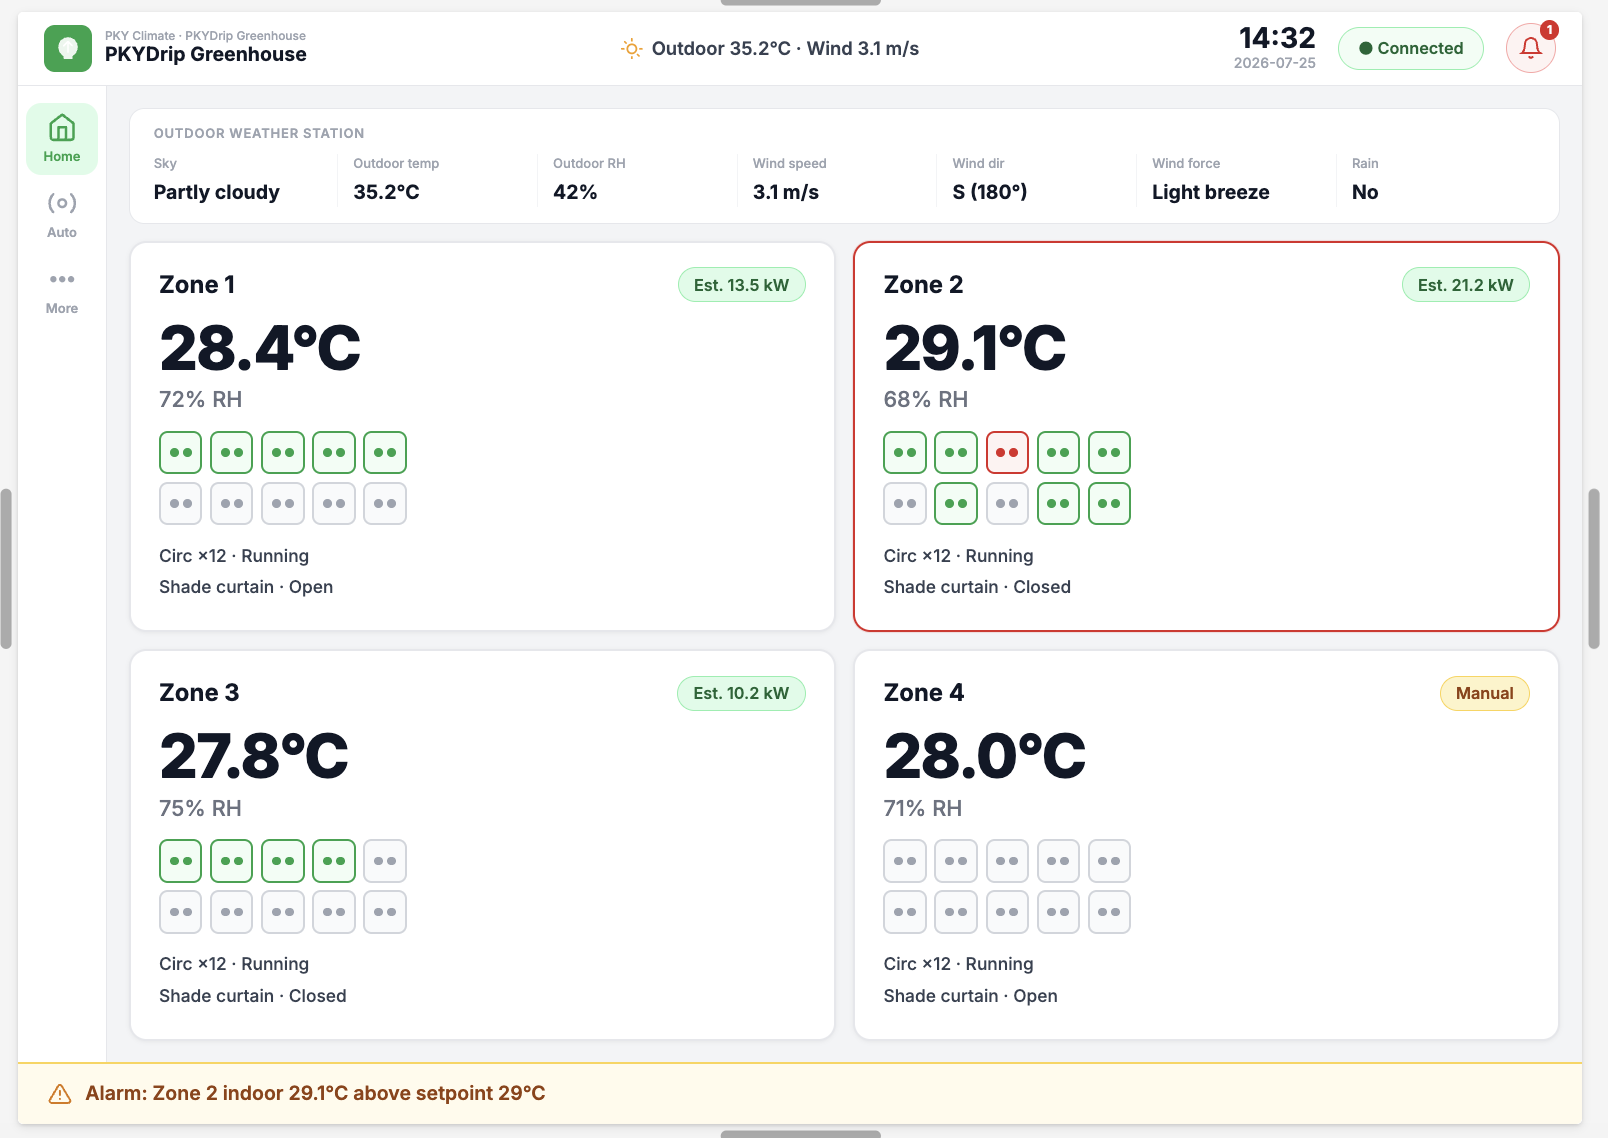Image resolution: width=1608 pixels, height=1138 pixels.
Task: Click the Wind dir S (180°) value
Action: 990,192
